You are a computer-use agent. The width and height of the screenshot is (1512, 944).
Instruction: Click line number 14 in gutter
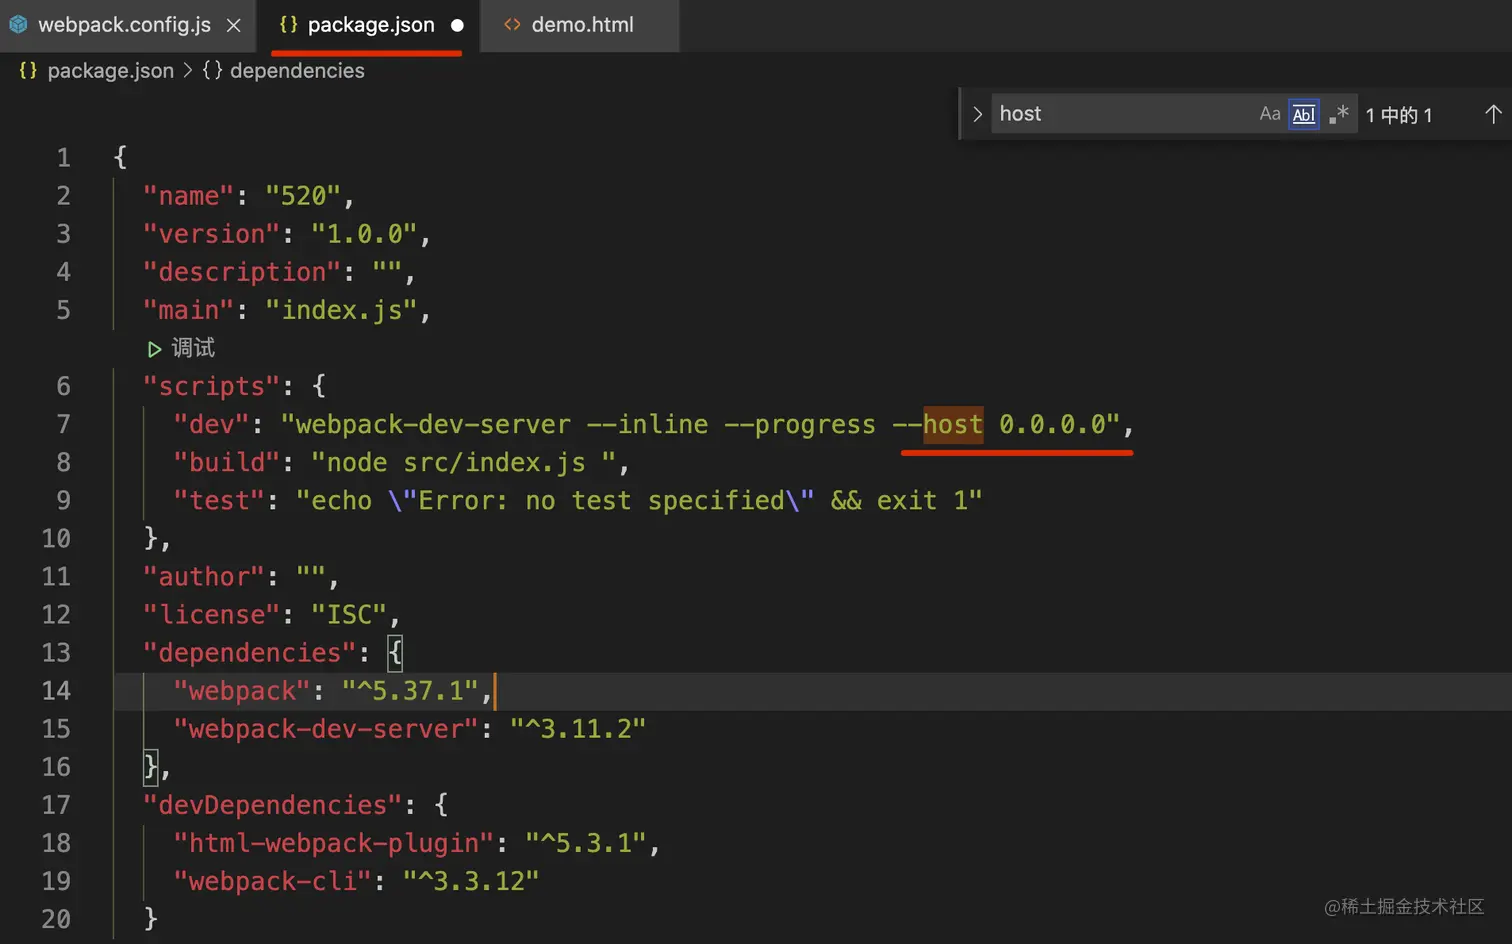point(56,690)
